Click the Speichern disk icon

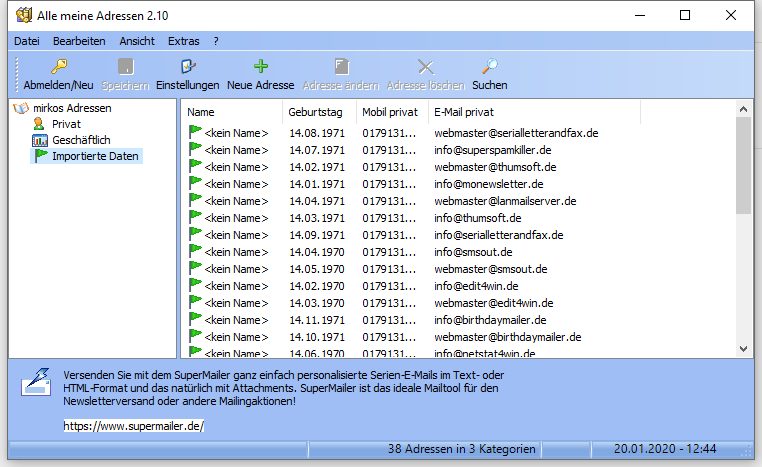coord(126,66)
